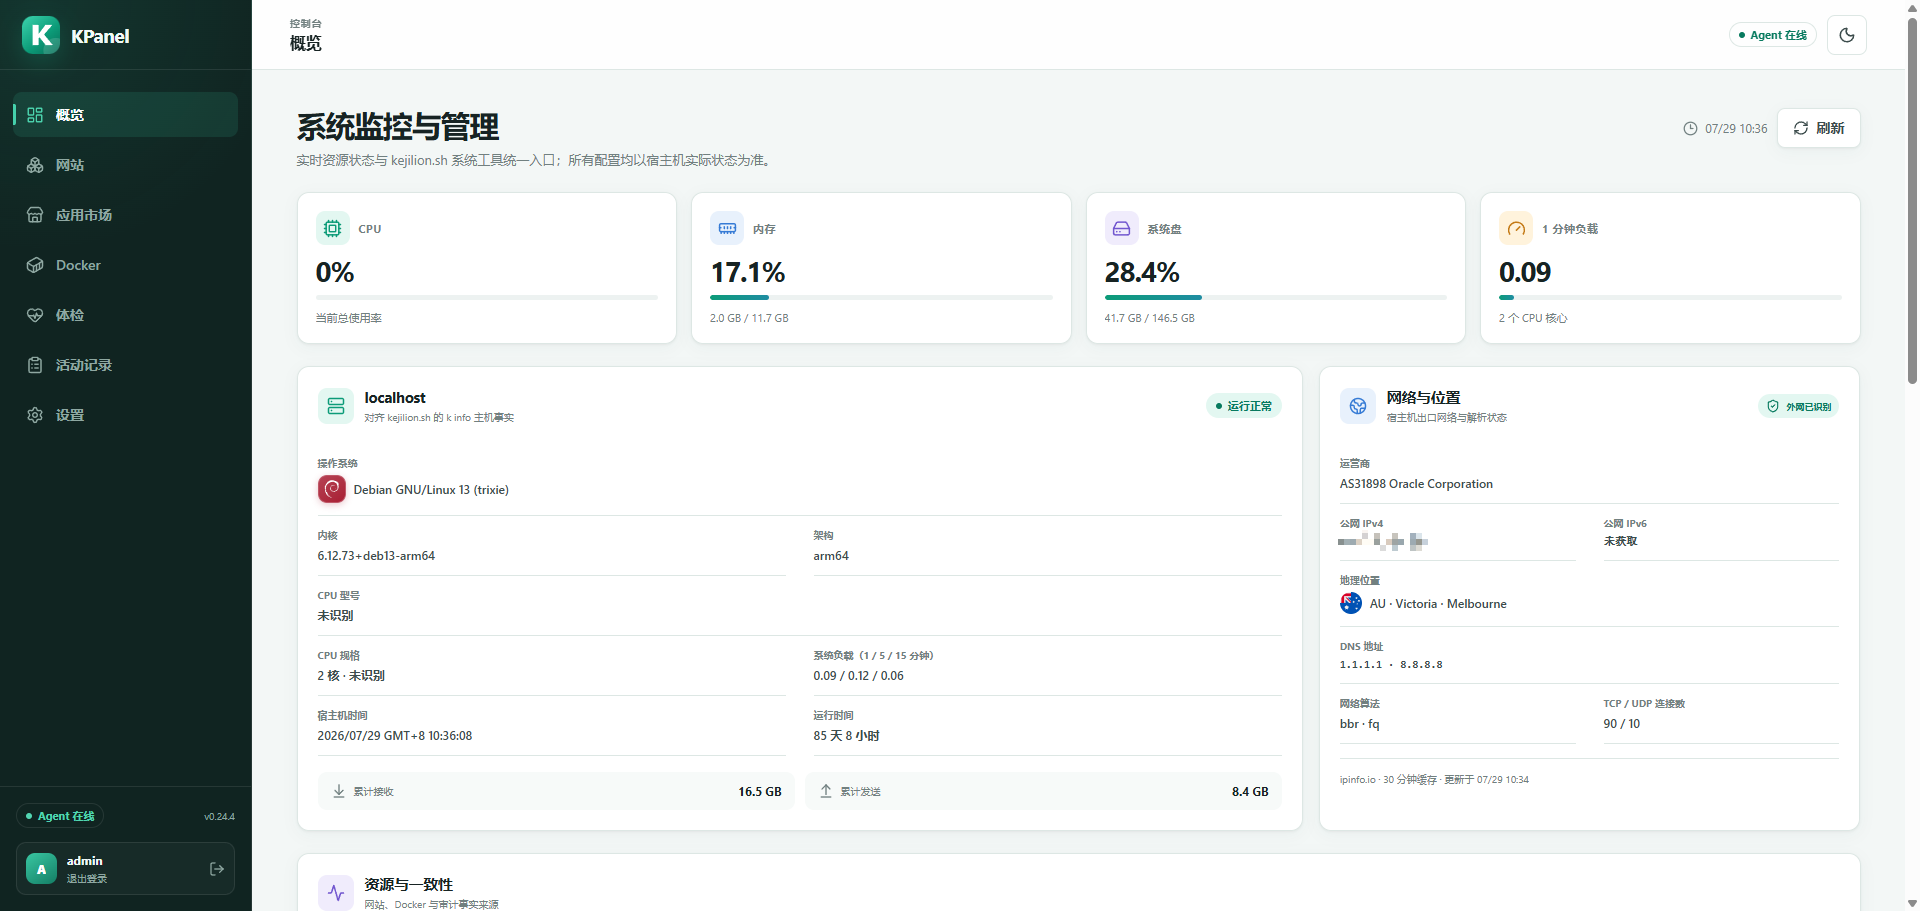The height and width of the screenshot is (911, 1920).
Task: Click 退出登录 under admin
Action: coord(87,879)
